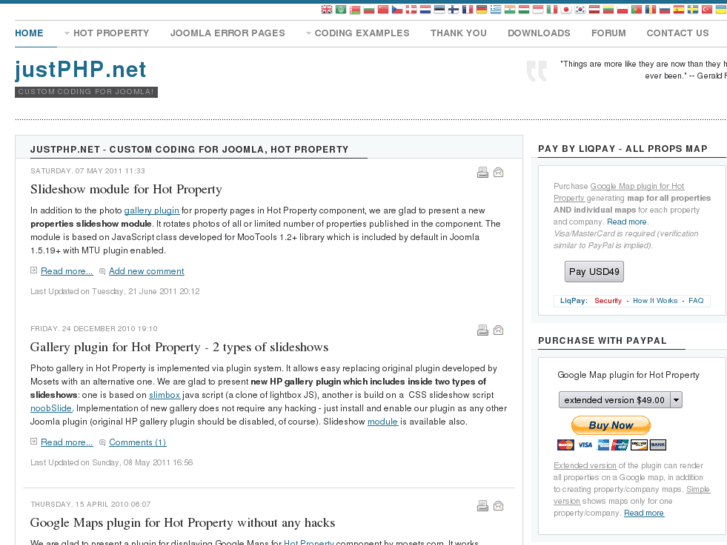Follow the noobSlide link
Image resolution: width=727 pixels, height=545 pixels.
(51, 409)
